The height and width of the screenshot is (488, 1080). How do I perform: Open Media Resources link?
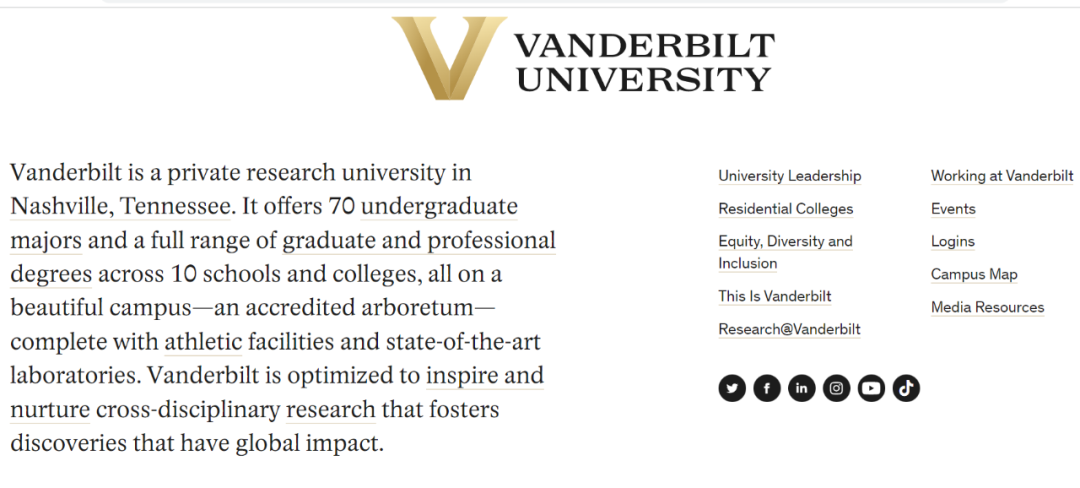click(x=988, y=308)
